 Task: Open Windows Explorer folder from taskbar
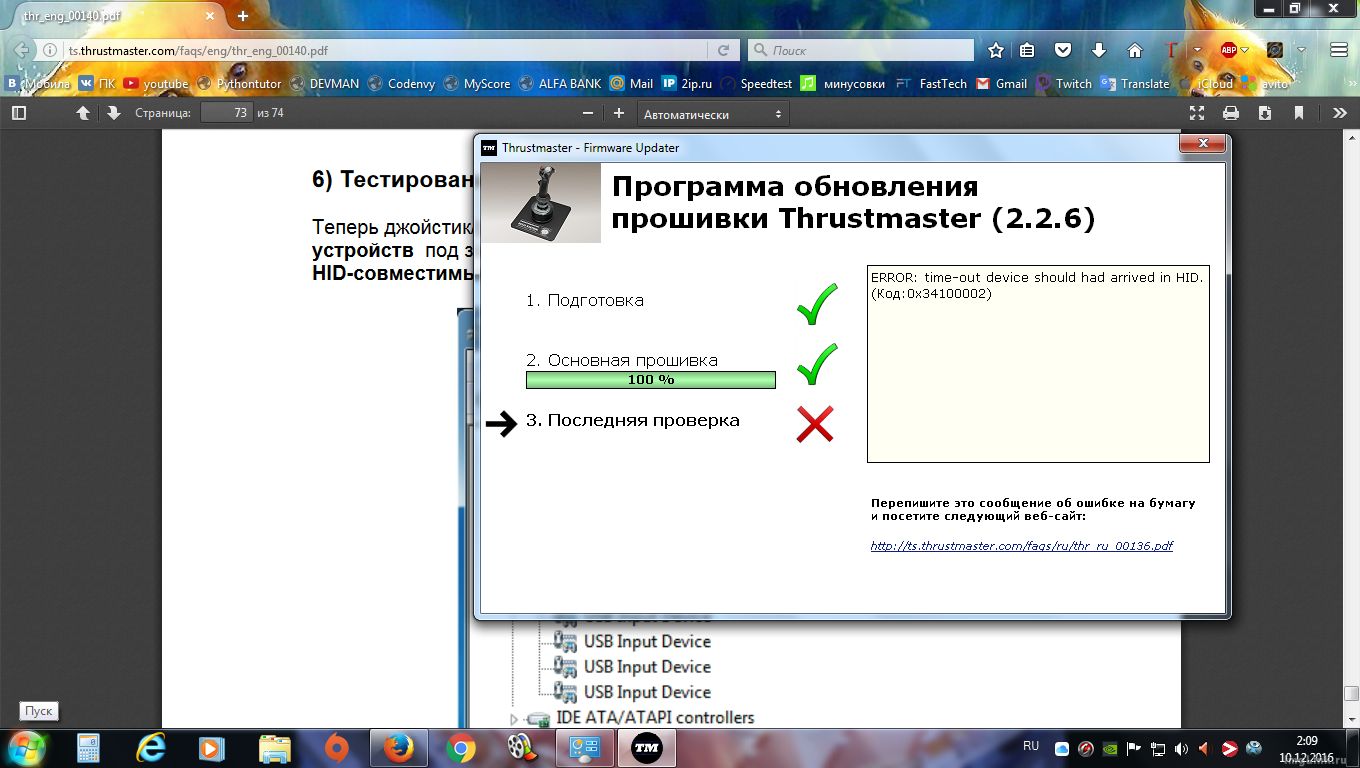tap(274, 748)
